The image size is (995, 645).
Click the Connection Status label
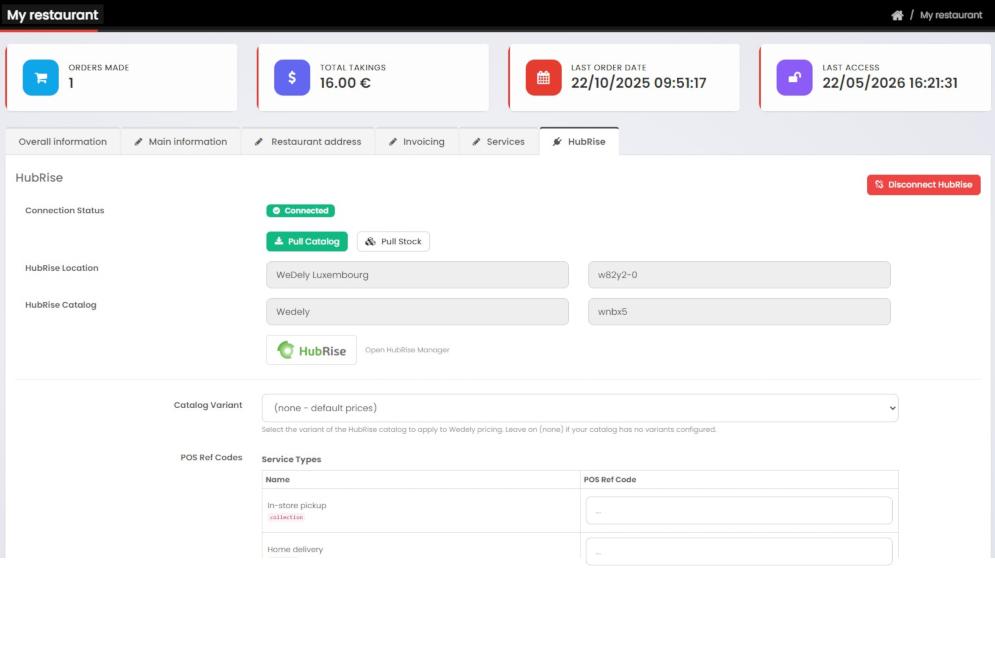pyautogui.click(x=65, y=210)
